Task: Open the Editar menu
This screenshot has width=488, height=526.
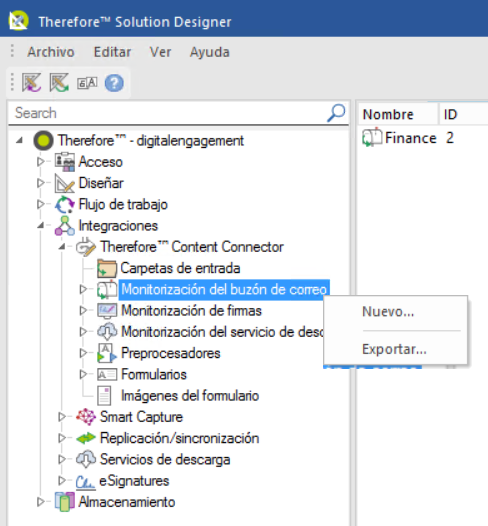Action: point(112,52)
